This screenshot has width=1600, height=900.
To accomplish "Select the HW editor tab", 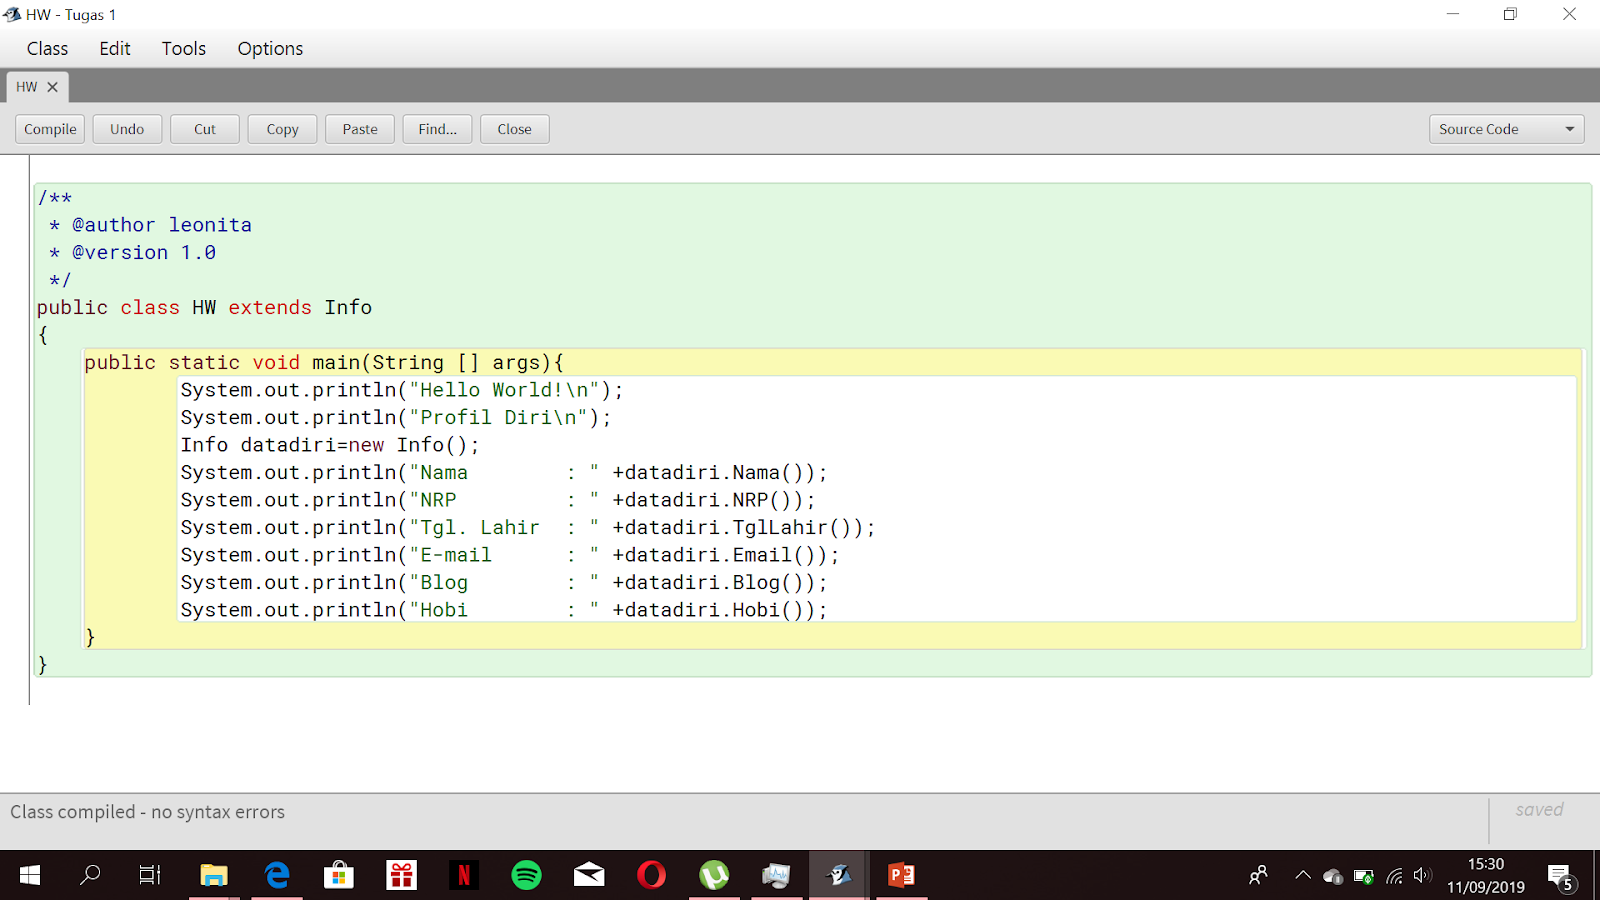I will pos(27,87).
